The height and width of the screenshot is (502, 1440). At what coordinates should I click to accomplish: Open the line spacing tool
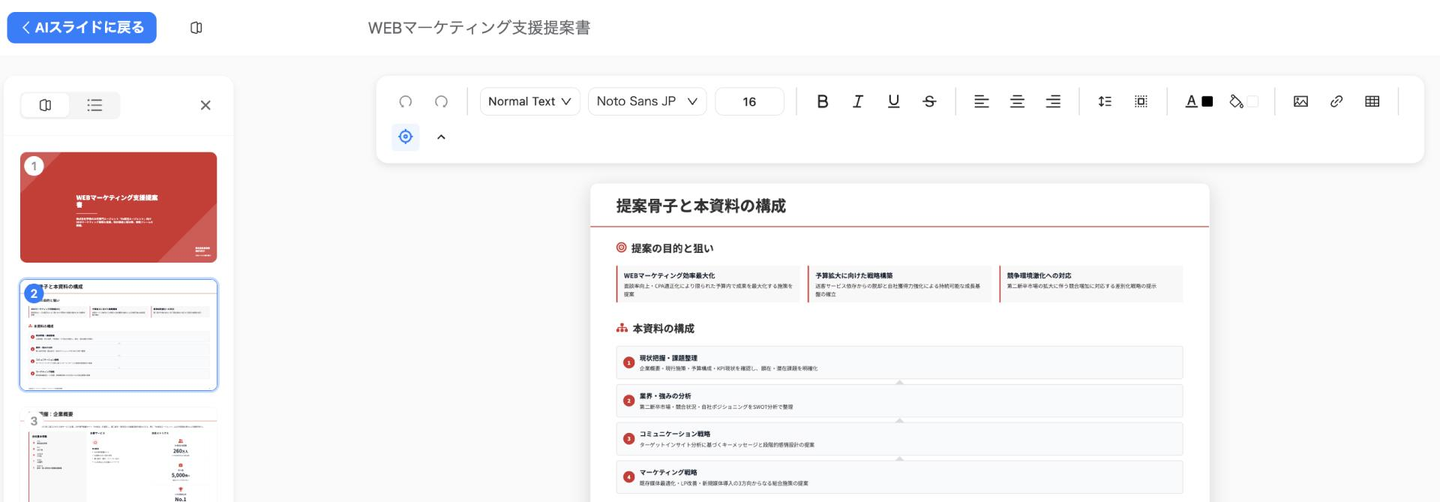click(1104, 102)
